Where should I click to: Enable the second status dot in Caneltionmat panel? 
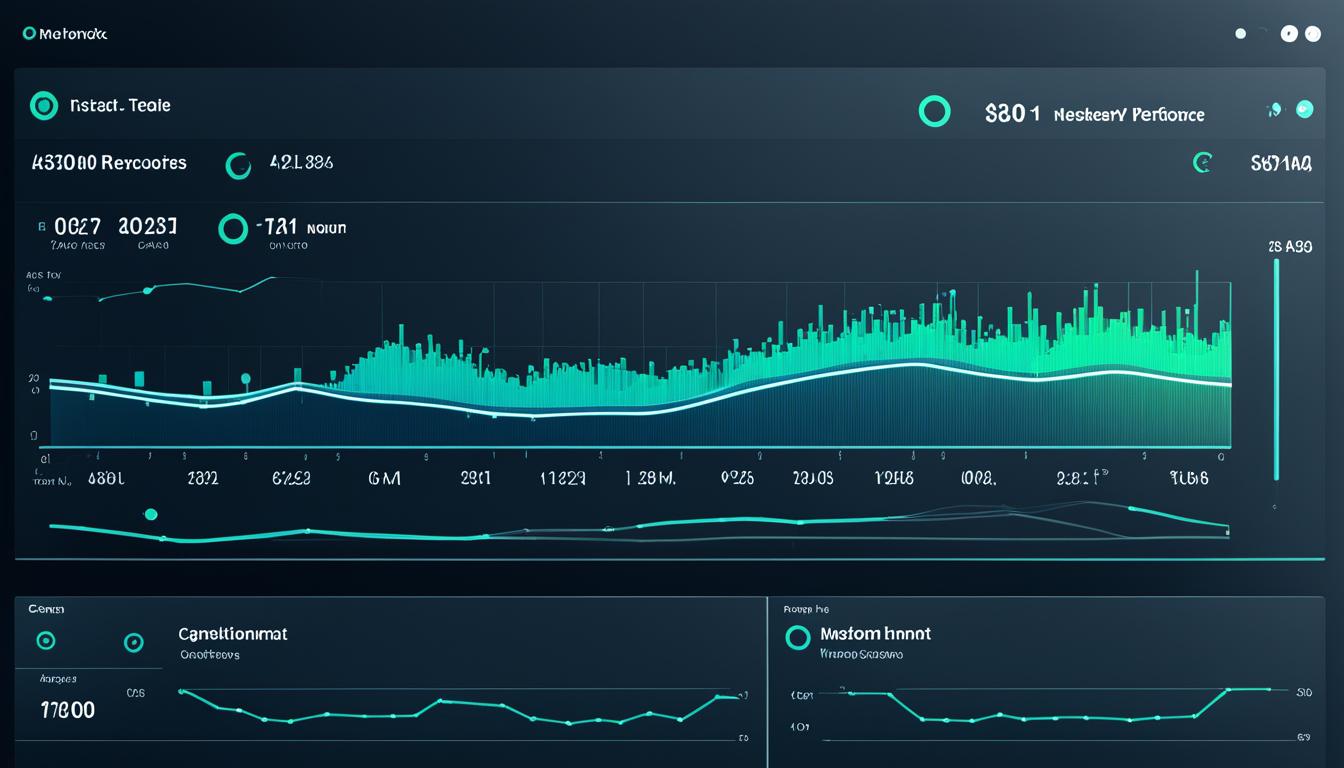point(135,643)
